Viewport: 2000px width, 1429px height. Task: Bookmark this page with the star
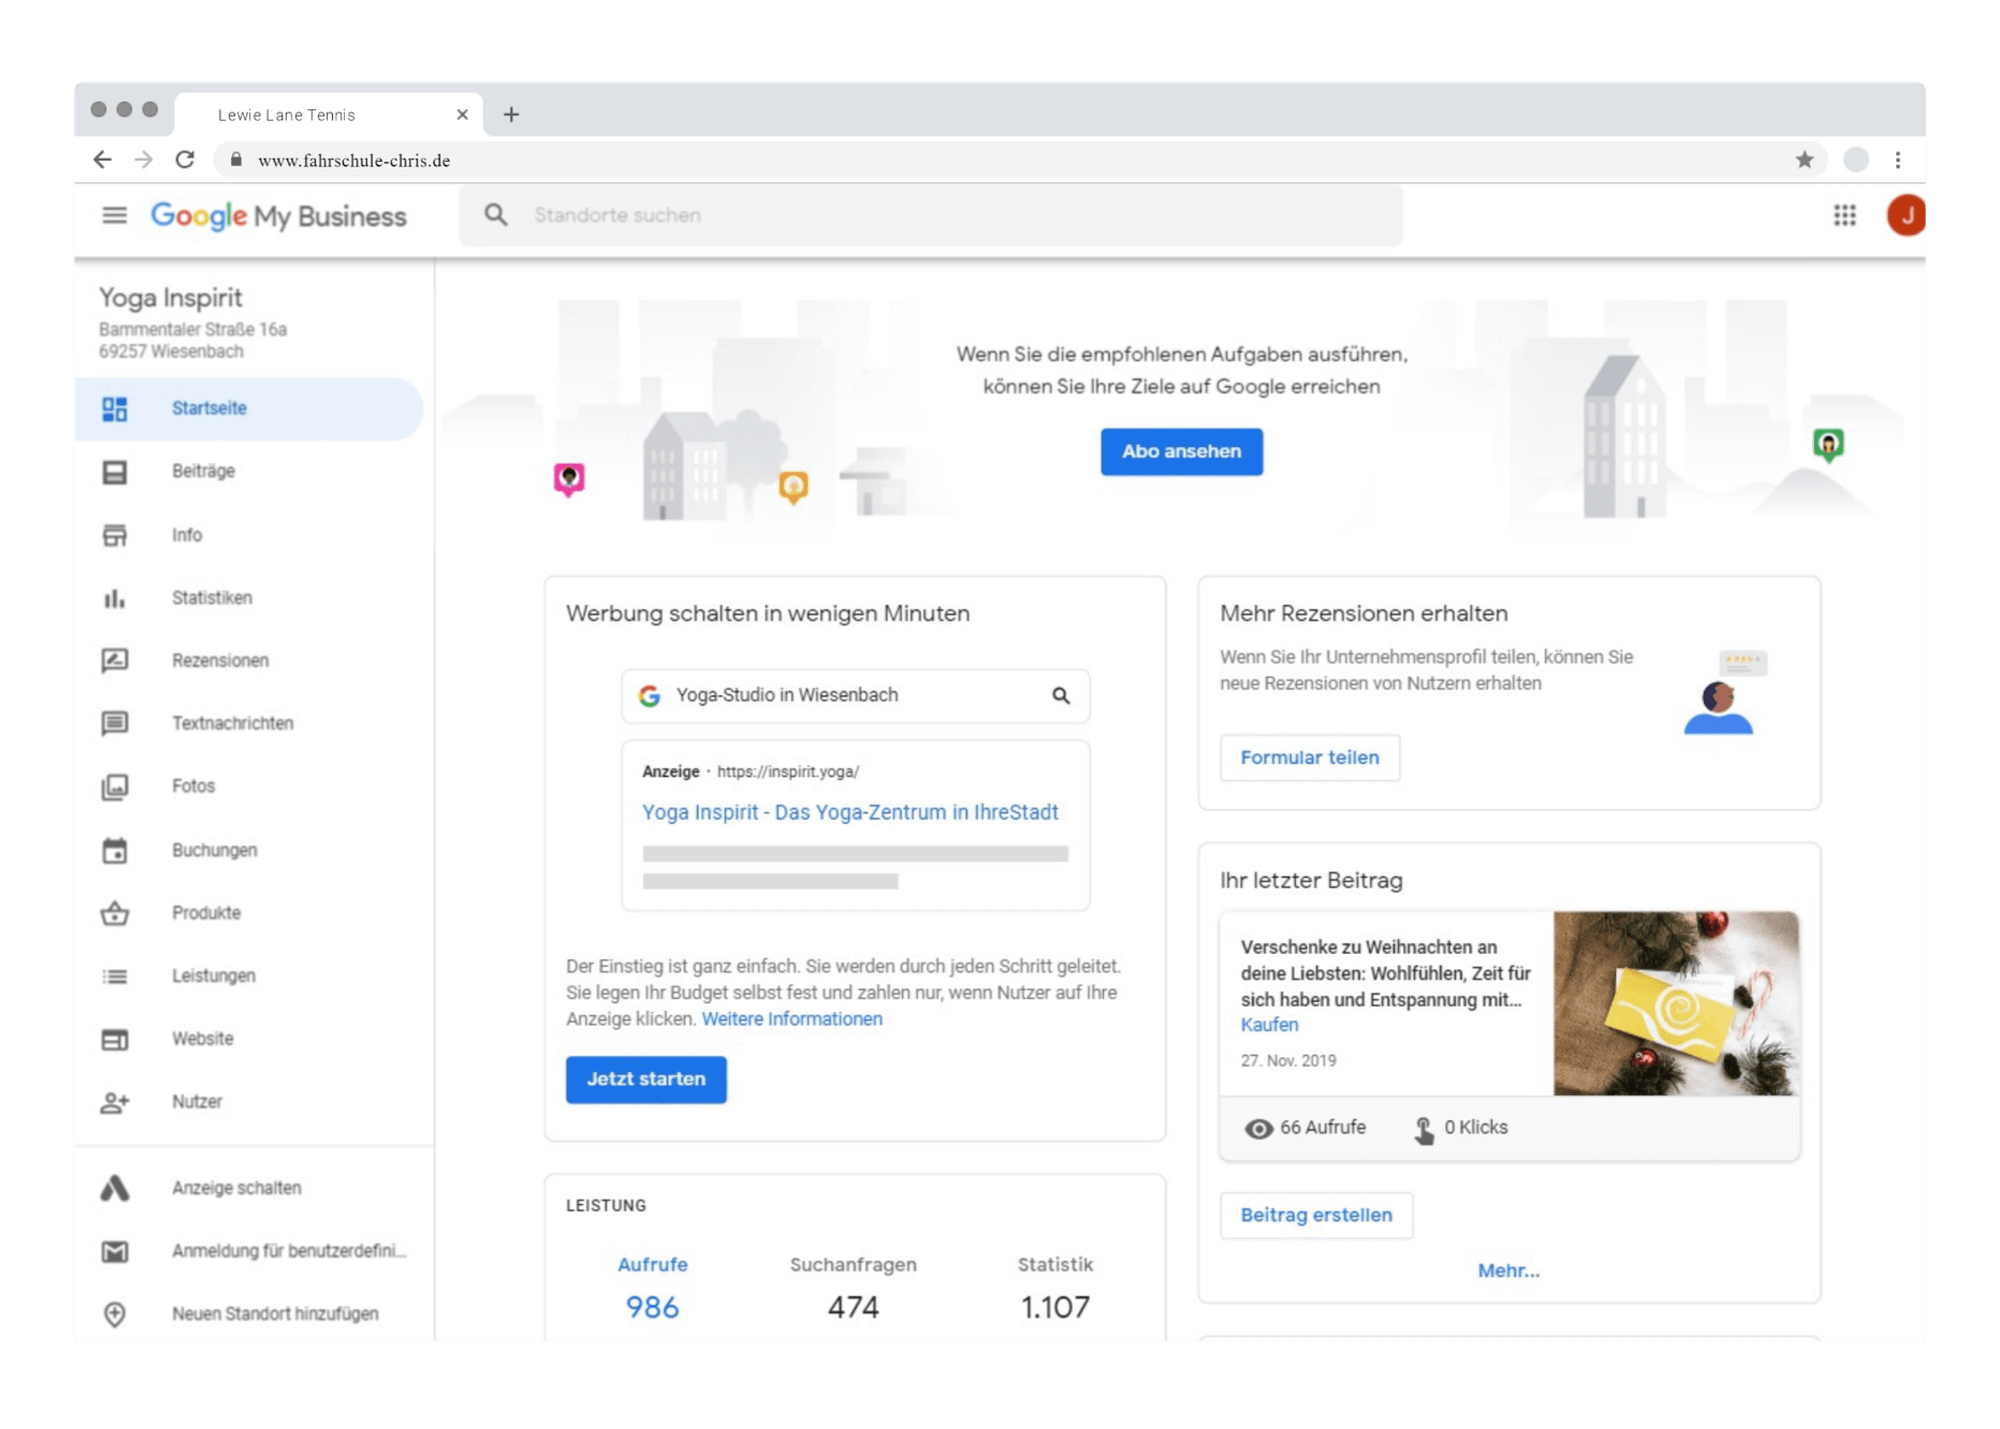coord(1804,160)
